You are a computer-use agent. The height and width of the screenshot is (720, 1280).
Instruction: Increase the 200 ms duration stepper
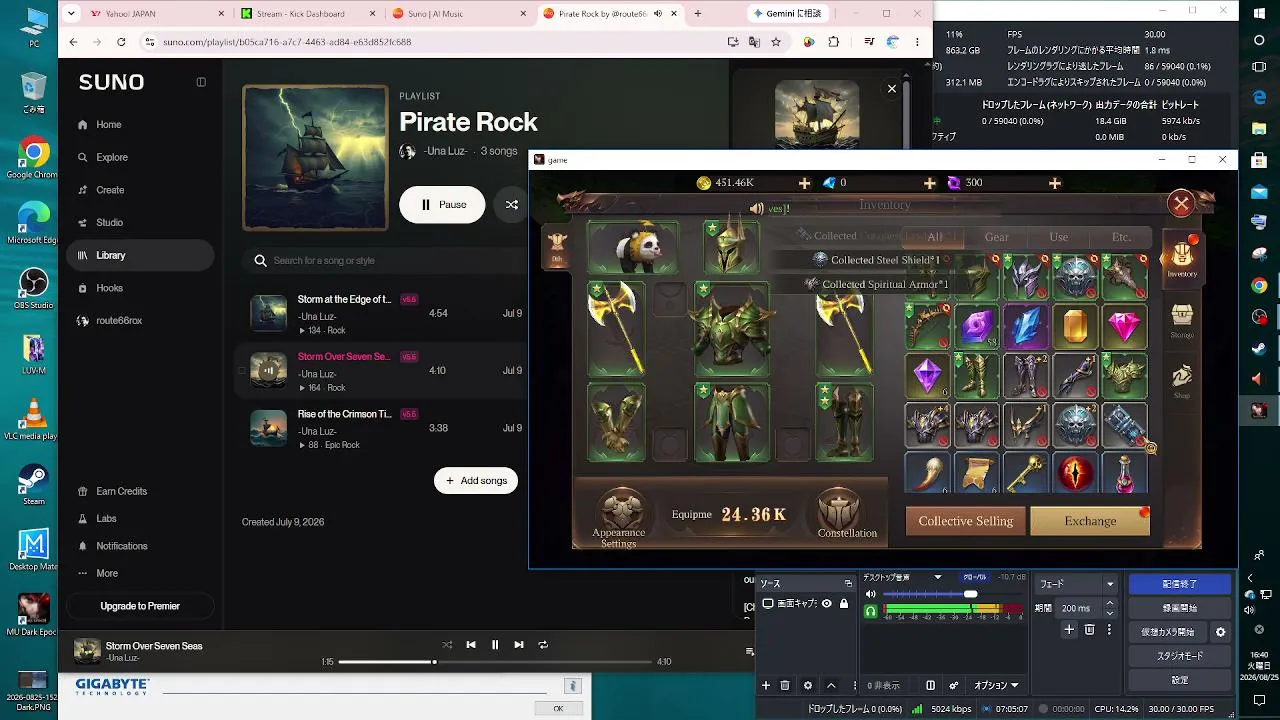click(x=1109, y=603)
